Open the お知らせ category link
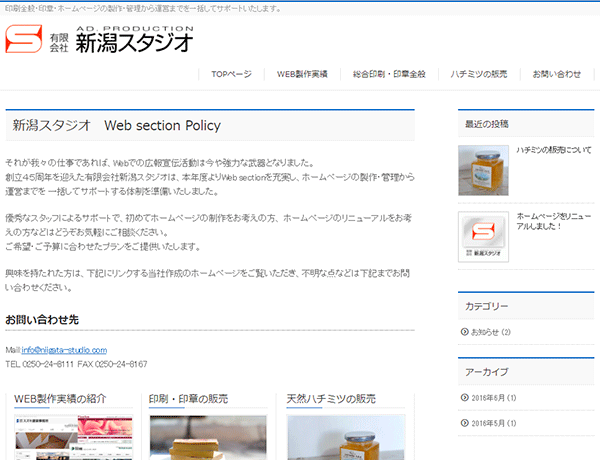Viewport: 600px width, 460px height. [x=486, y=332]
